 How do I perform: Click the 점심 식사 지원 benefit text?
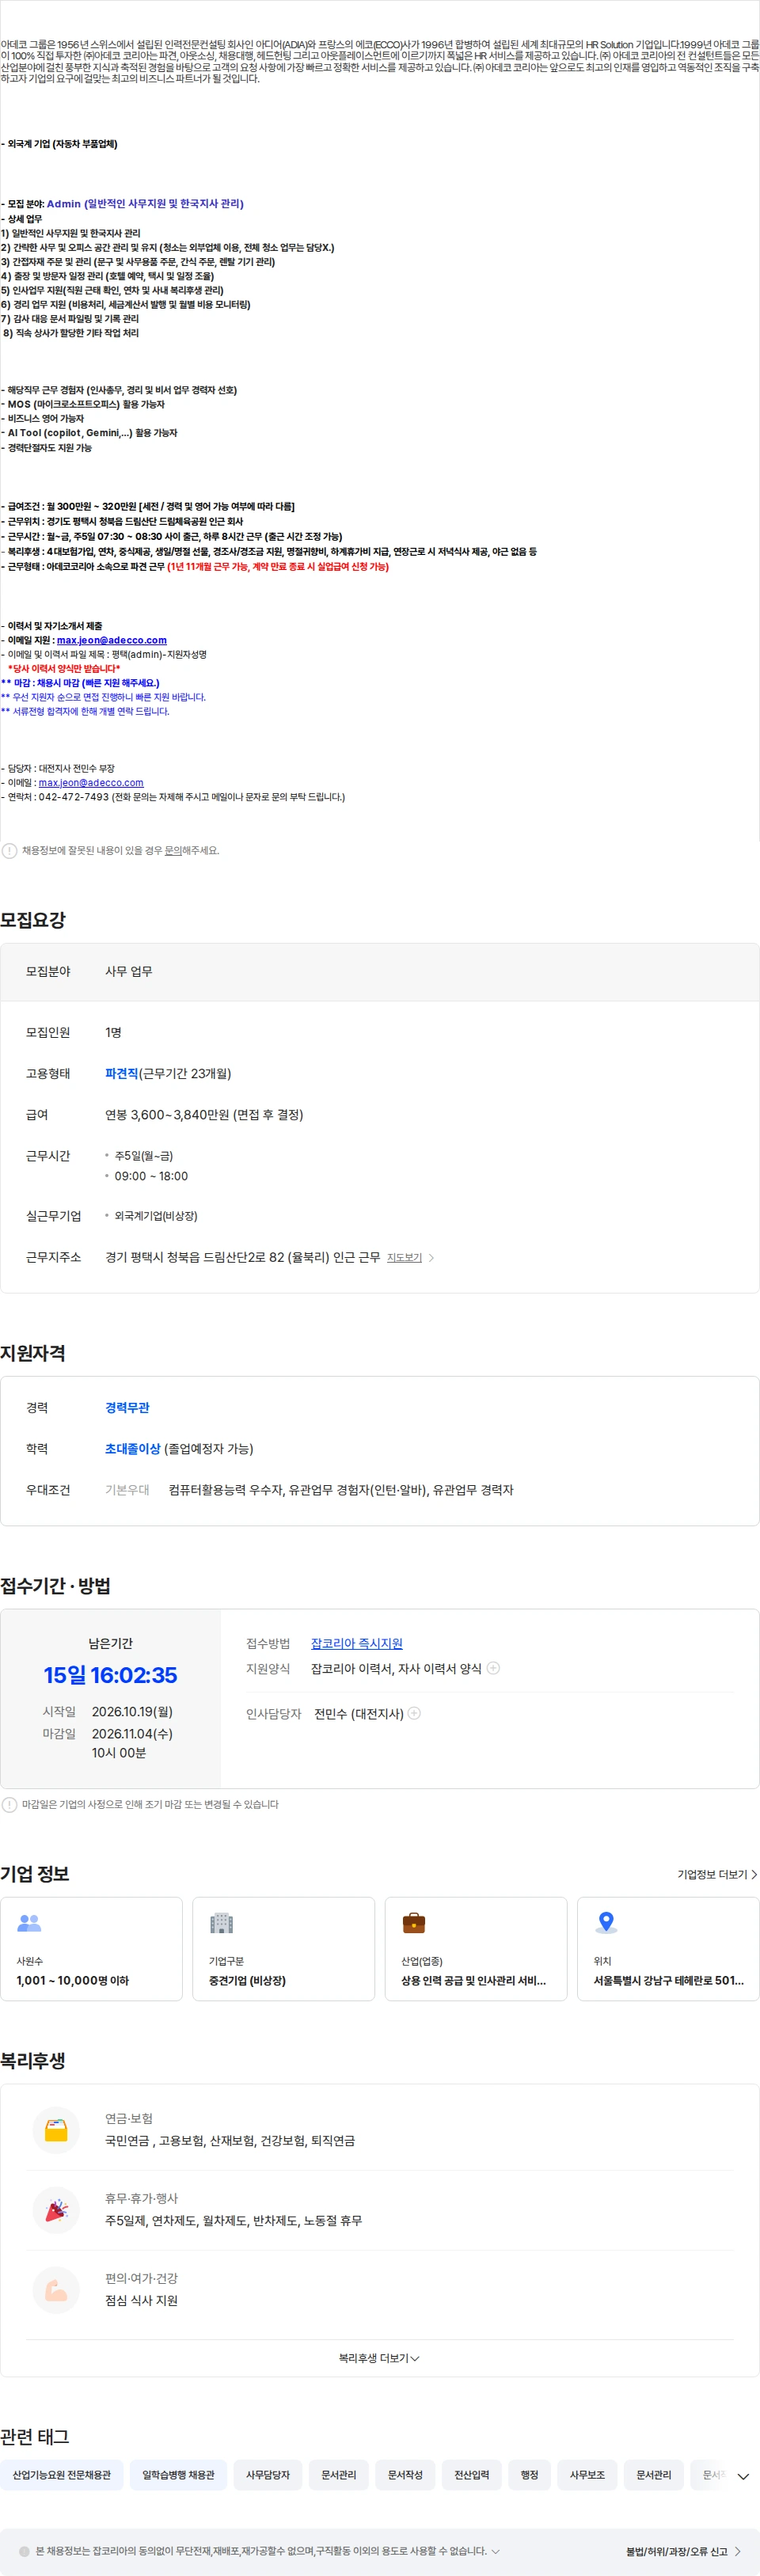point(141,2300)
